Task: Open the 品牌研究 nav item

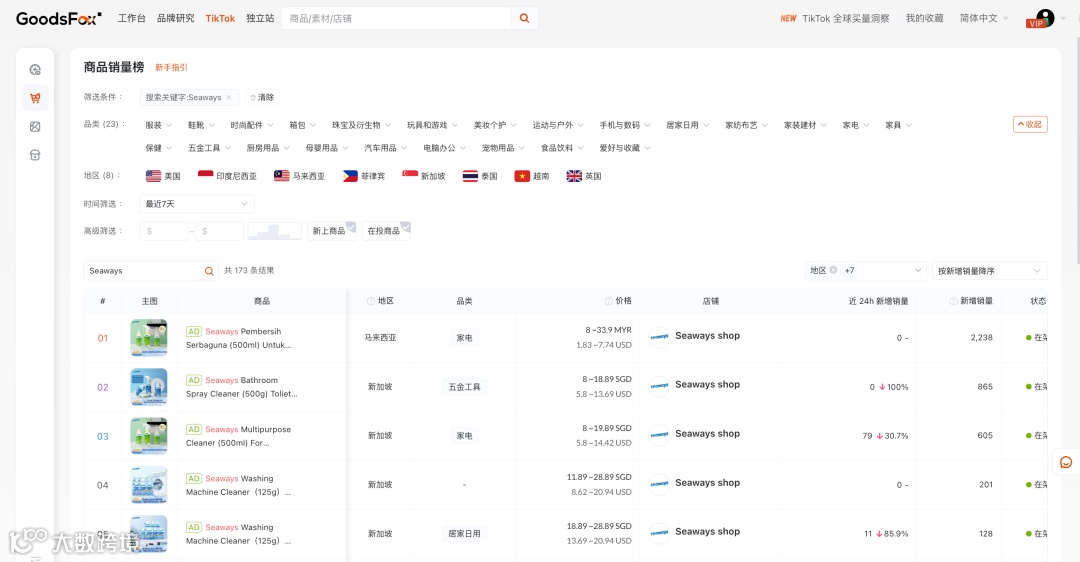Action: [x=176, y=19]
